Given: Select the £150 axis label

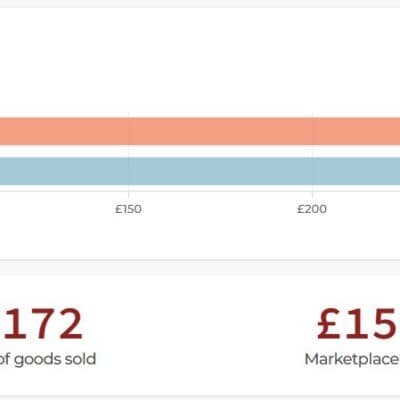Looking at the screenshot, I should 128,209.
